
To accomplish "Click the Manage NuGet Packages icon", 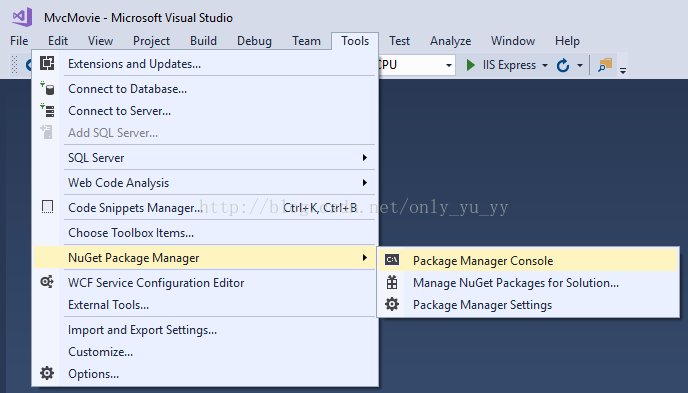I will 392,282.
